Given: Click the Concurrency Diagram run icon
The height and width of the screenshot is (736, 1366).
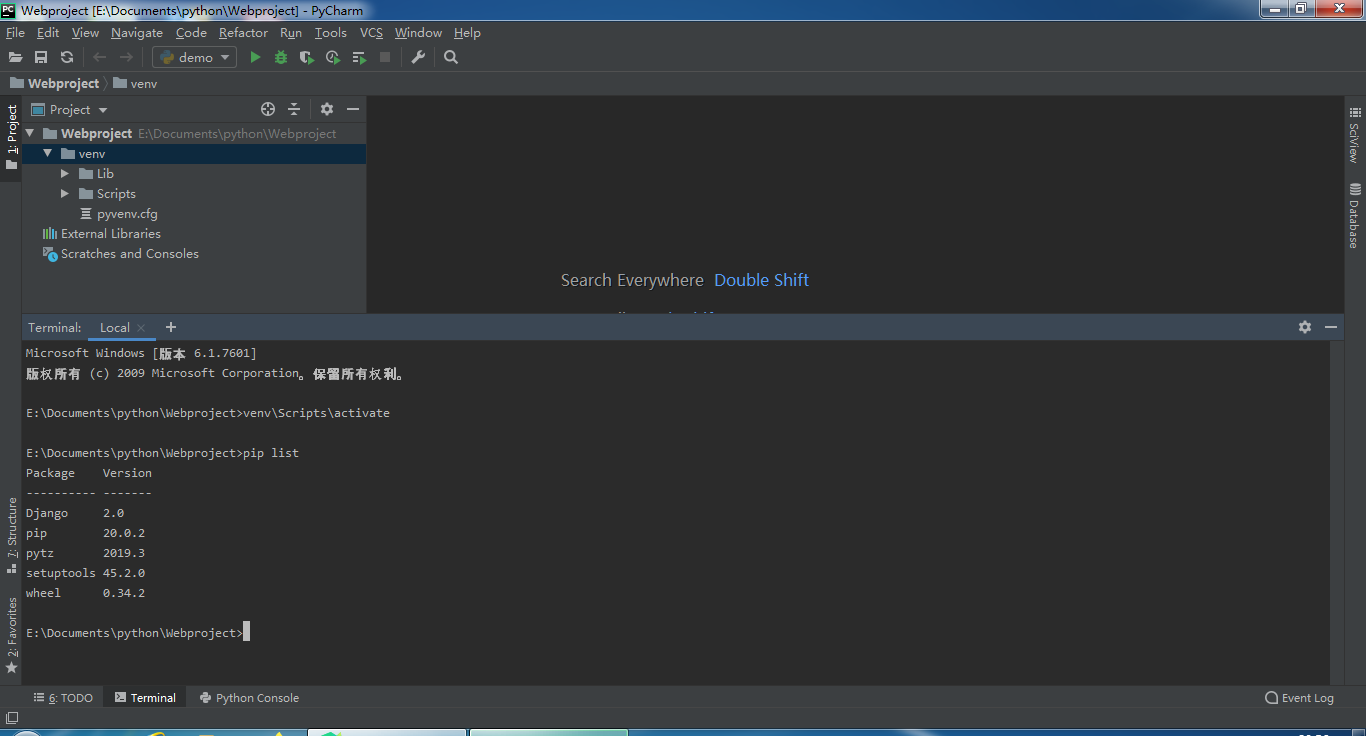Looking at the screenshot, I should tap(359, 58).
